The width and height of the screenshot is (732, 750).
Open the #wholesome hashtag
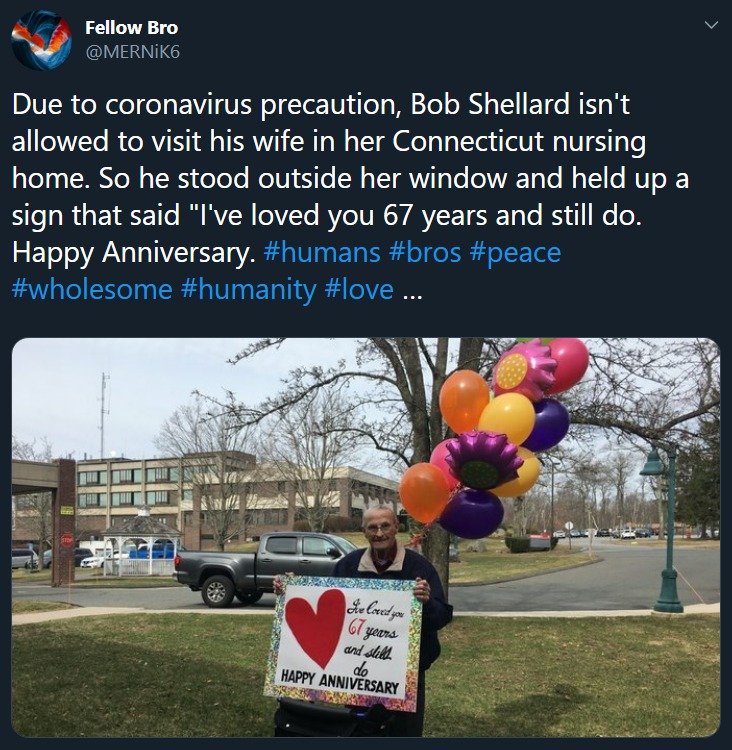tap(92, 289)
